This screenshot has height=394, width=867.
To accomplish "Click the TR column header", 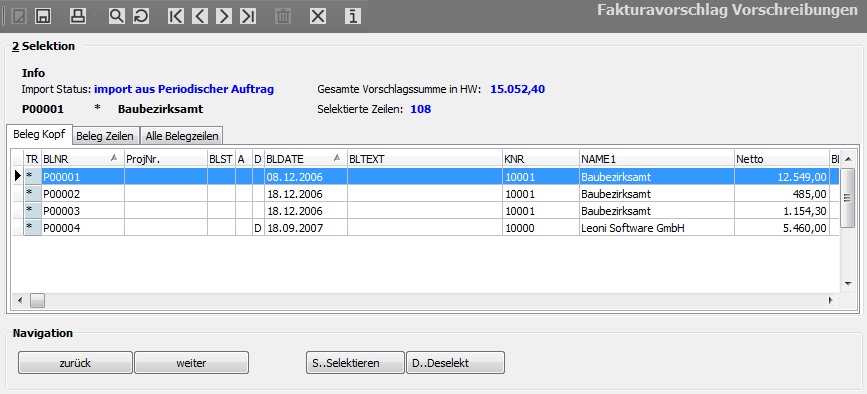I will [32, 159].
